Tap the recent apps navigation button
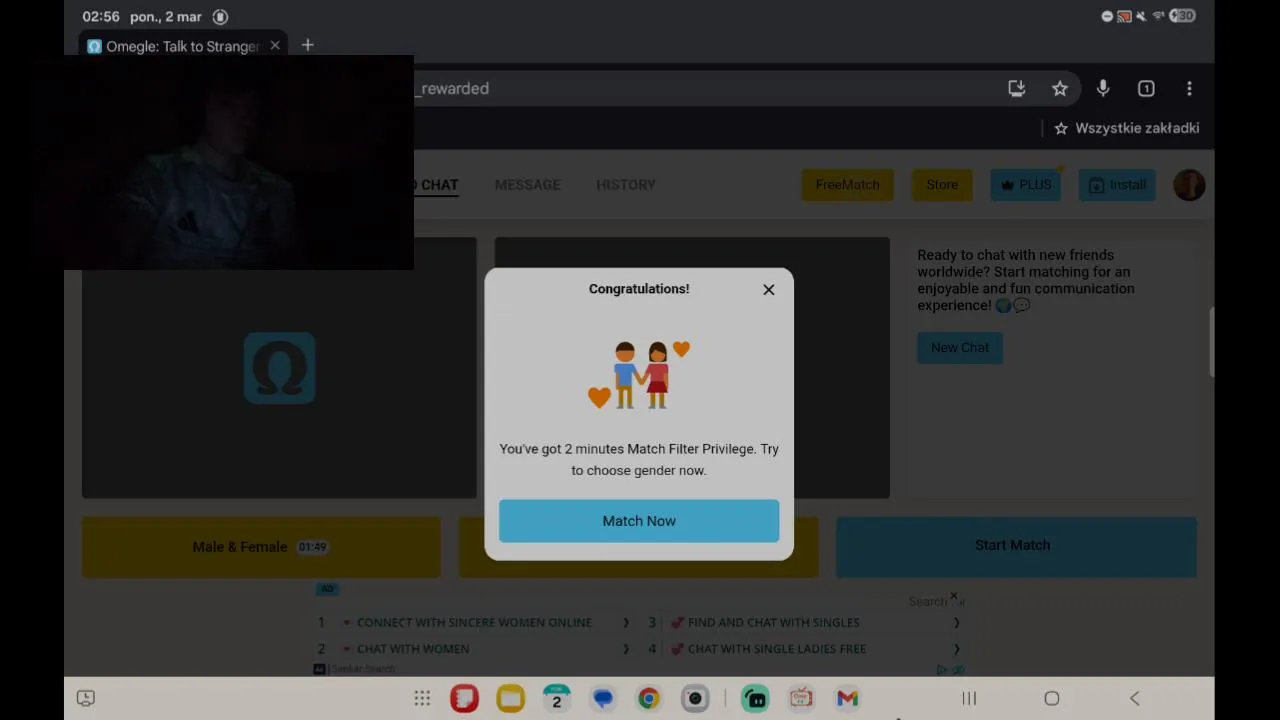Screen dimensions: 1280x720 (x=969, y=699)
